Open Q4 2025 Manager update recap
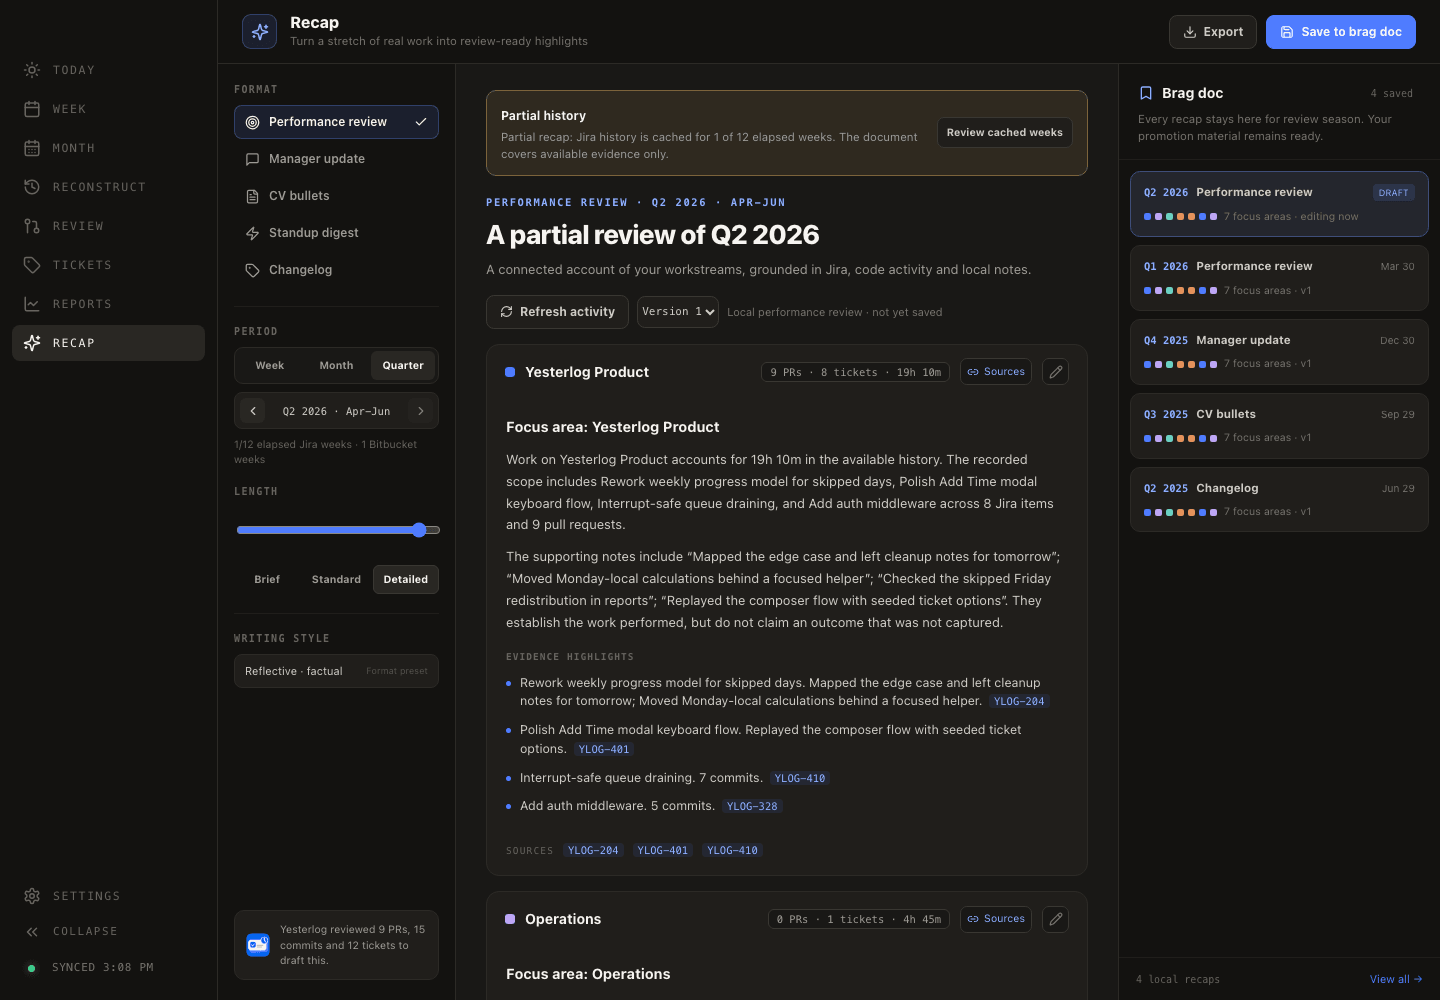Screen dimensions: 1440x1000 point(1279,351)
